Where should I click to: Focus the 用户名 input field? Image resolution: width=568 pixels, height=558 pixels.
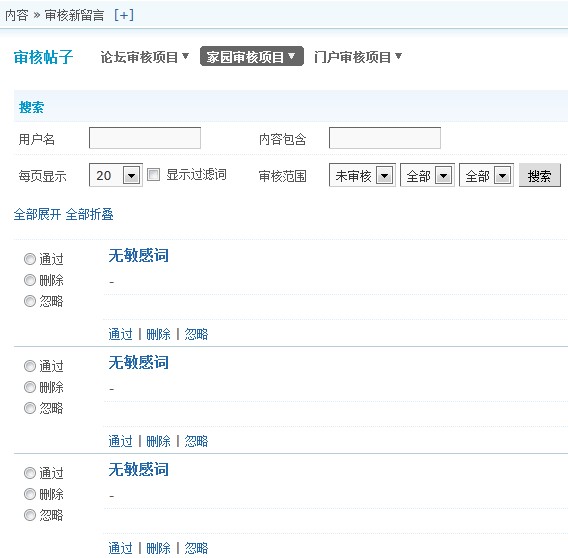145,138
